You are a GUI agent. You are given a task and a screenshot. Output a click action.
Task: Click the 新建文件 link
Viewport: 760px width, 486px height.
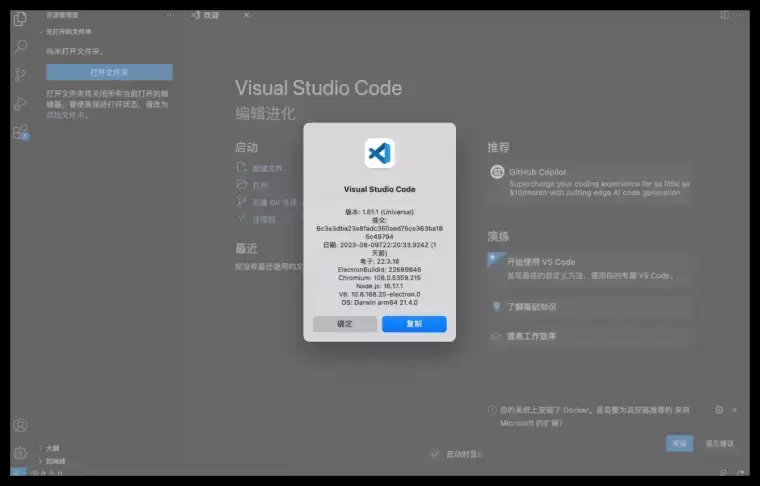pos(267,168)
